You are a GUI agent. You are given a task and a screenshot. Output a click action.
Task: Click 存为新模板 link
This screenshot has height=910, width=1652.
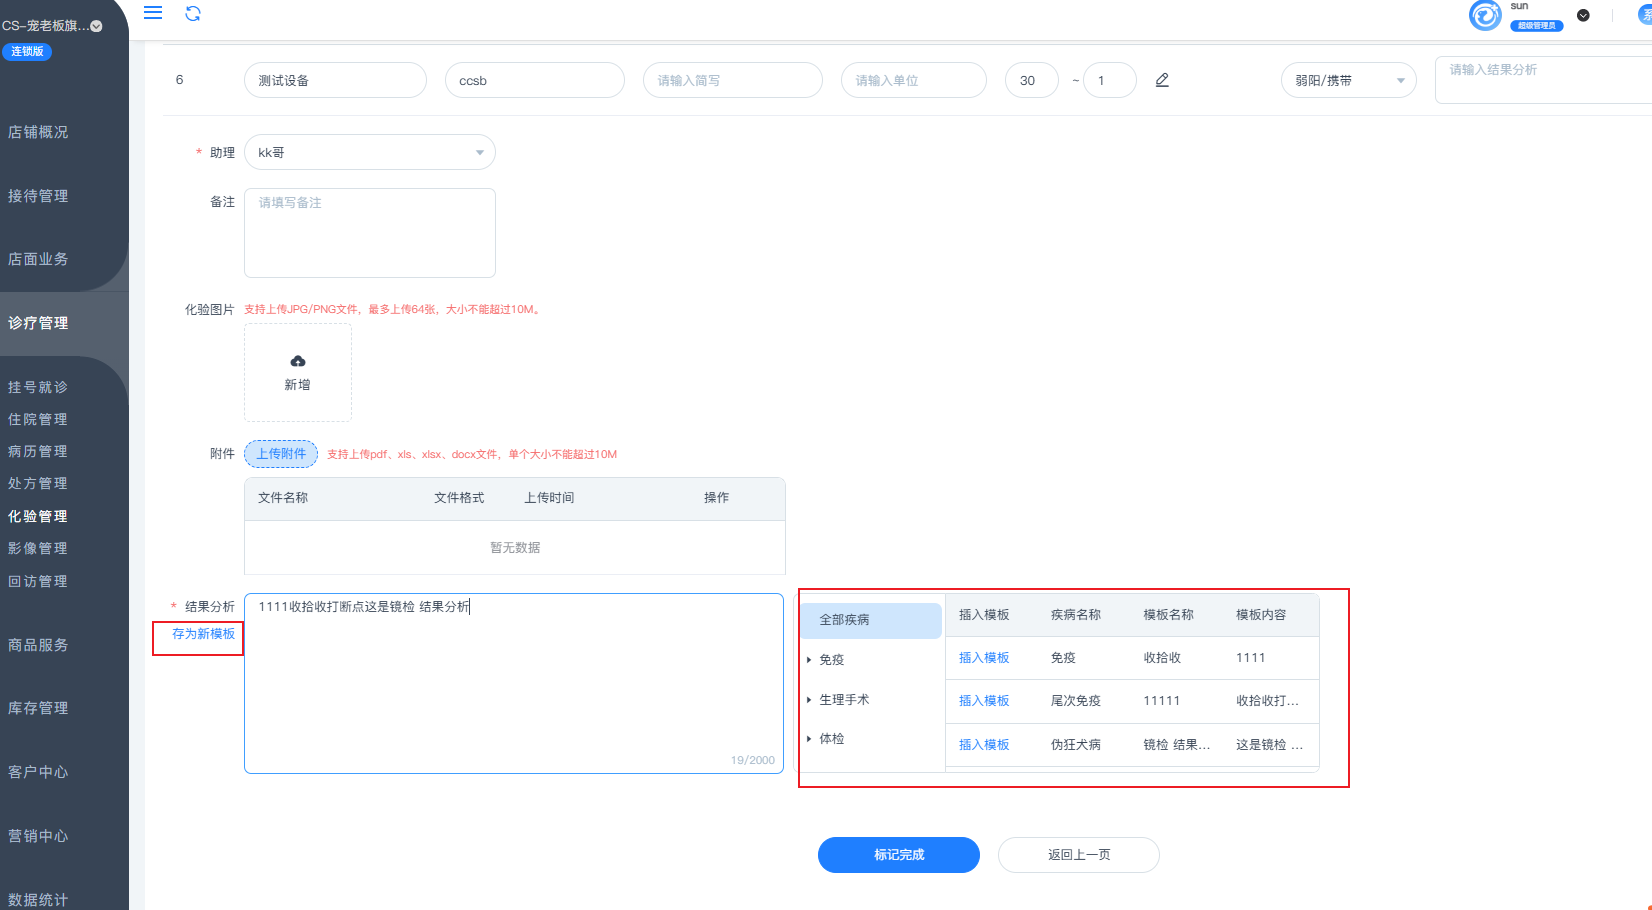point(203,634)
